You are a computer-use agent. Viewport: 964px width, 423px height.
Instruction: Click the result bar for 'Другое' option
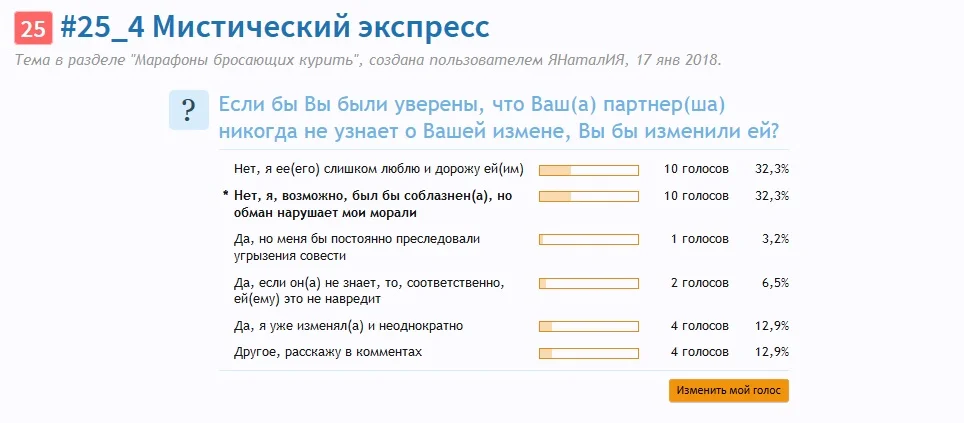(x=588, y=353)
